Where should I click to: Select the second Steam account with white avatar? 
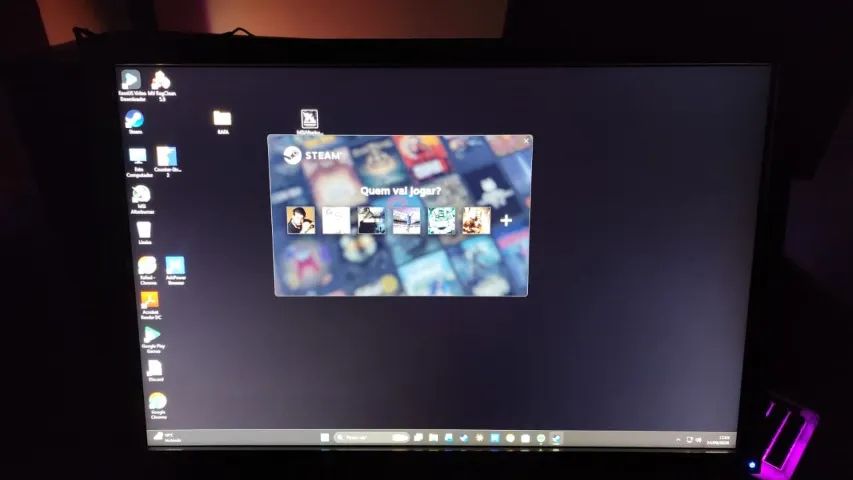[x=336, y=220]
